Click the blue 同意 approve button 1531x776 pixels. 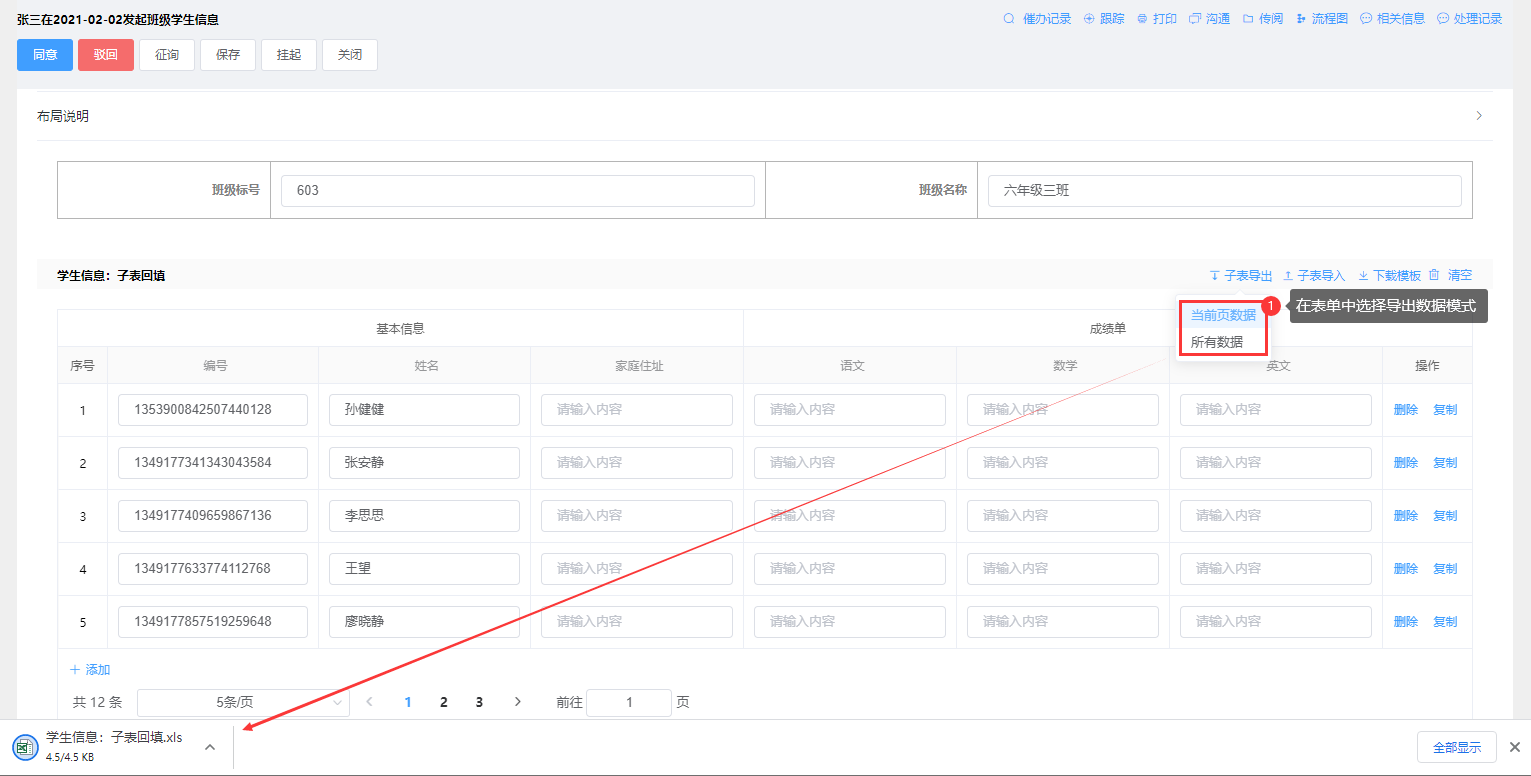point(45,55)
